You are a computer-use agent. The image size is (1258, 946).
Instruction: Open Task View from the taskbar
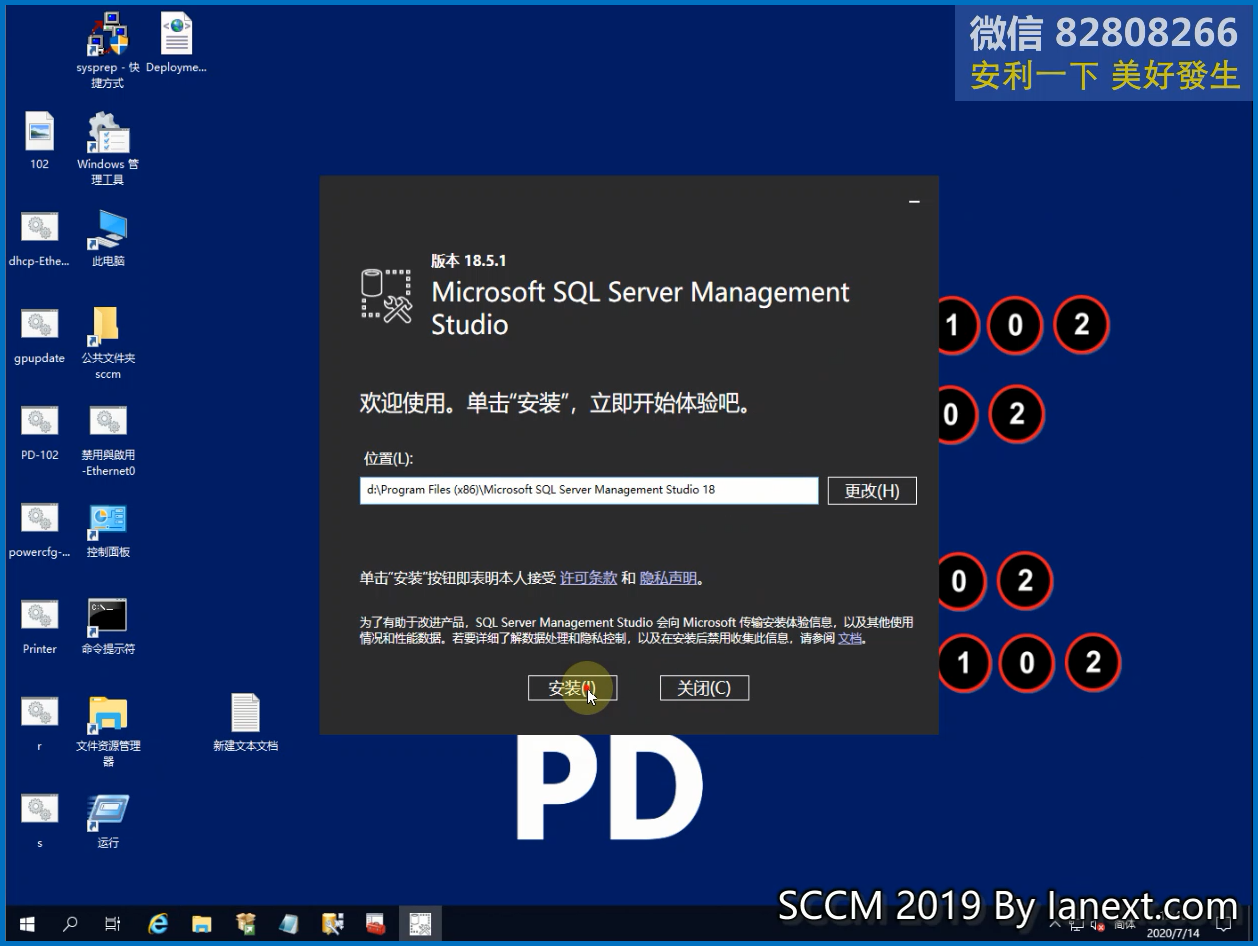tap(113, 924)
